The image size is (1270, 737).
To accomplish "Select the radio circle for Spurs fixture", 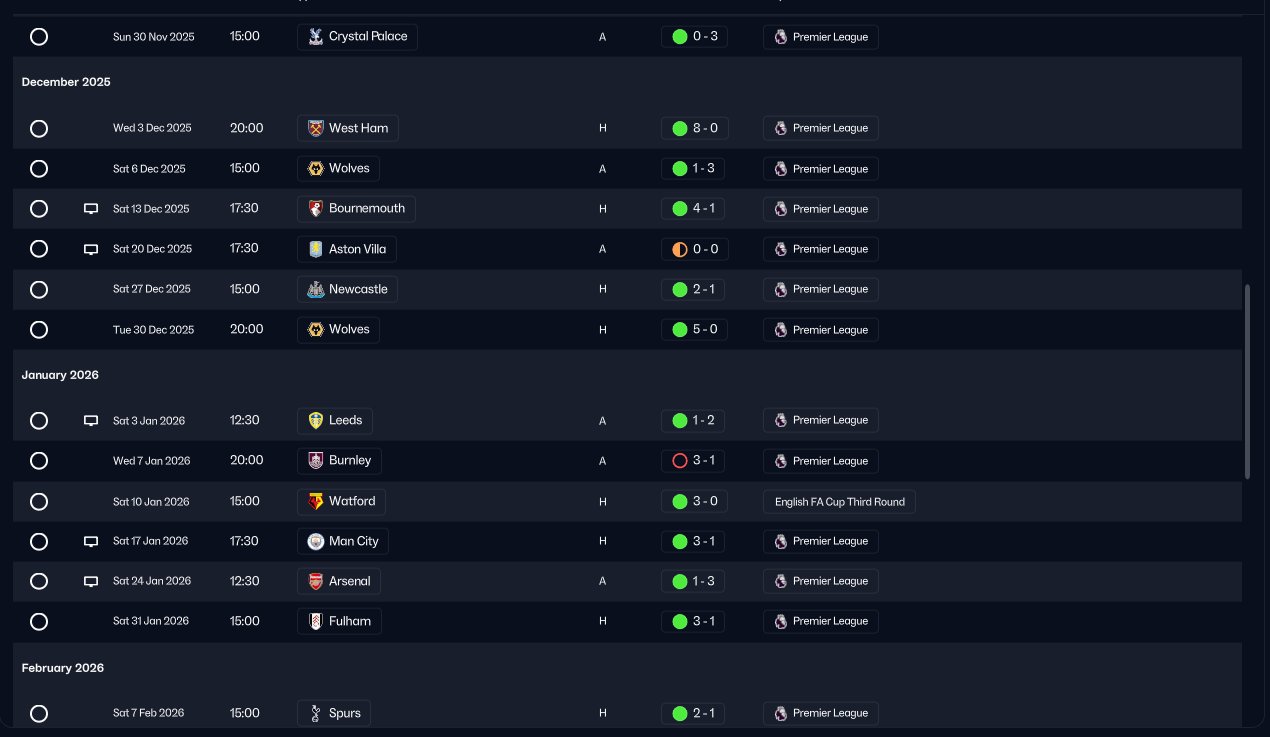I will point(39,714).
